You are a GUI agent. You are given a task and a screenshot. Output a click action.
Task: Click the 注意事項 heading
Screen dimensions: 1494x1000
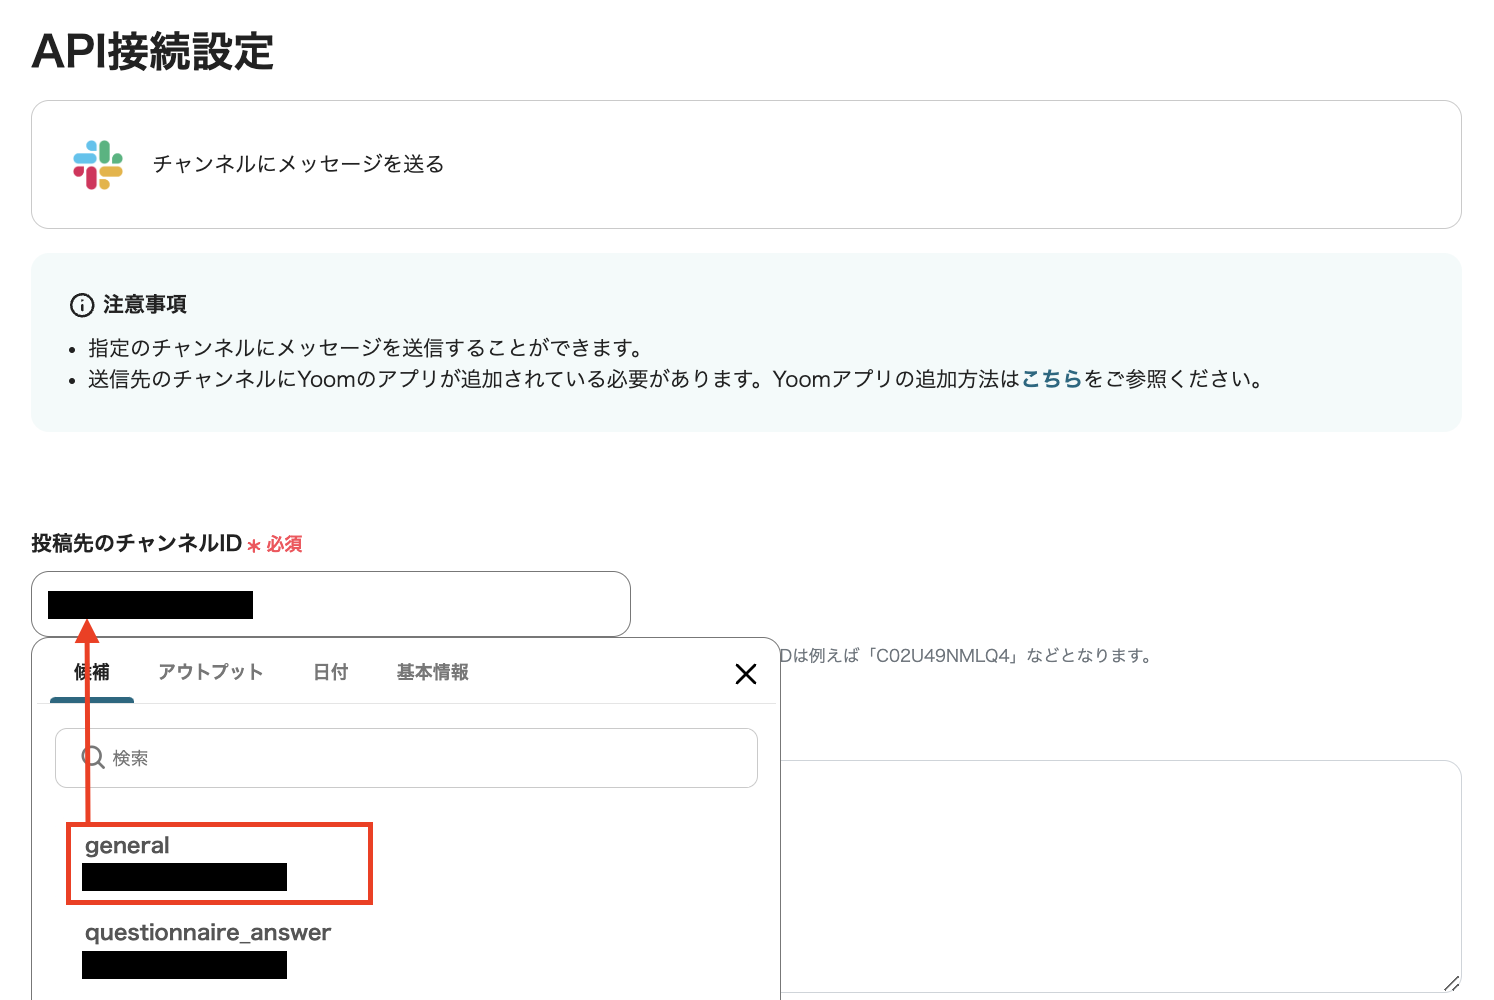point(145,305)
